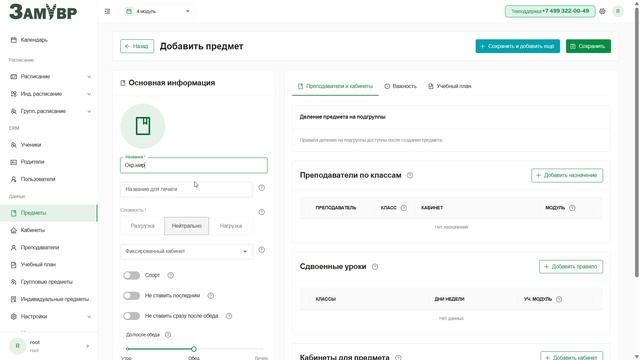Show help icon for До/после обеда
The height and width of the screenshot is (360, 640).
coord(168,335)
